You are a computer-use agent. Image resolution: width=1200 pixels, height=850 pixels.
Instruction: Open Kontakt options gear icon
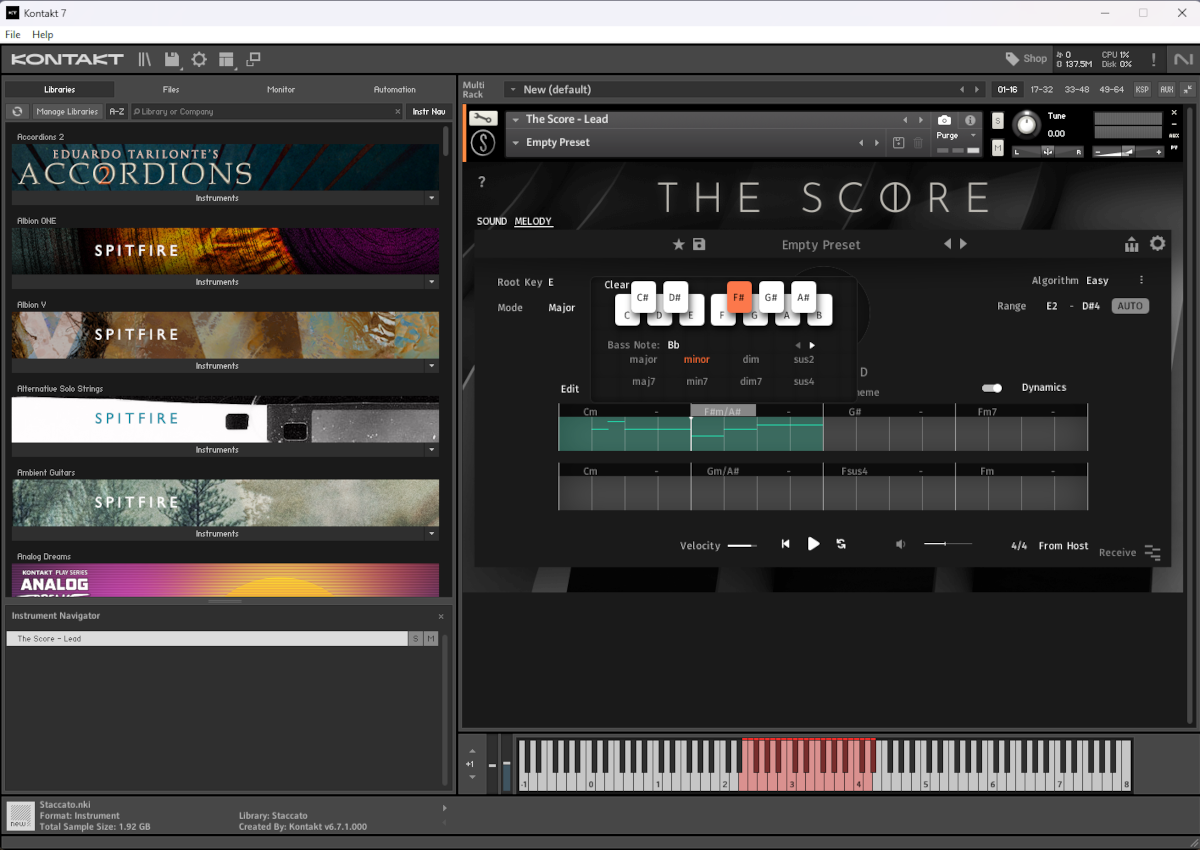click(199, 60)
